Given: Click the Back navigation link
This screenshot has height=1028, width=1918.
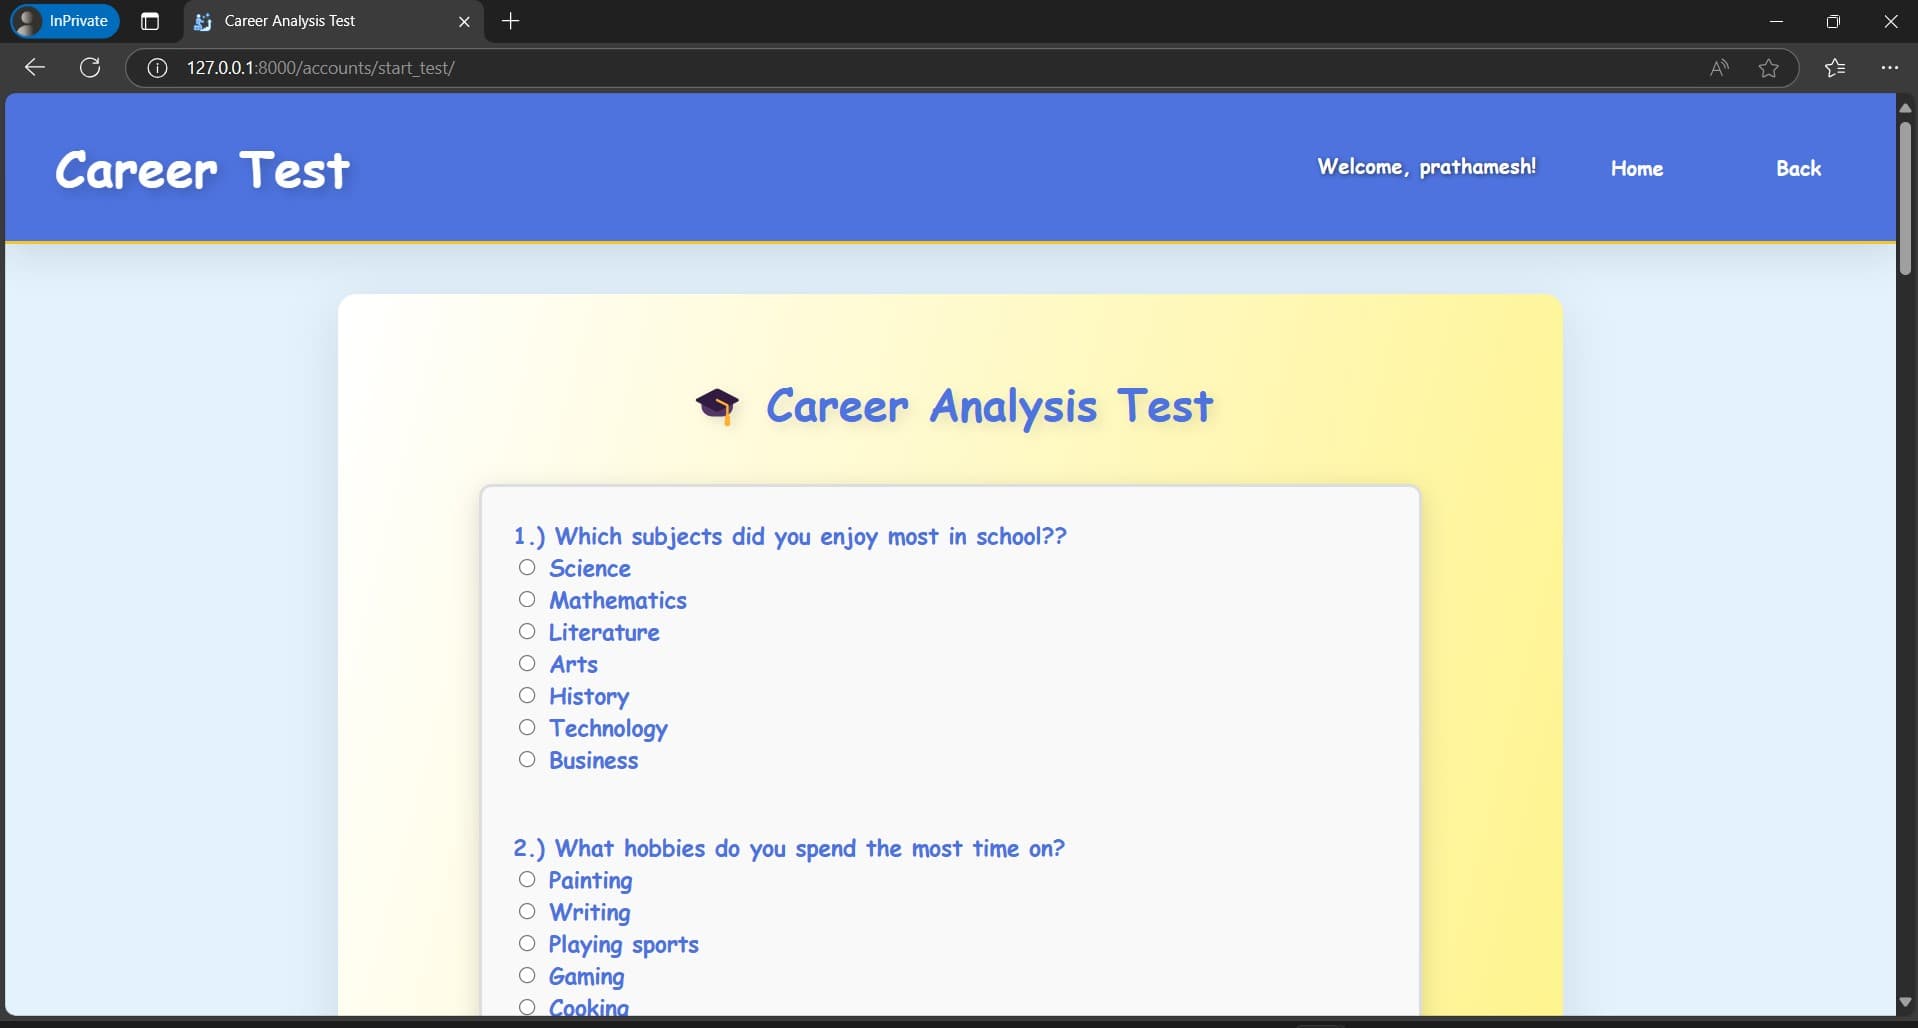Looking at the screenshot, I should [x=1798, y=168].
